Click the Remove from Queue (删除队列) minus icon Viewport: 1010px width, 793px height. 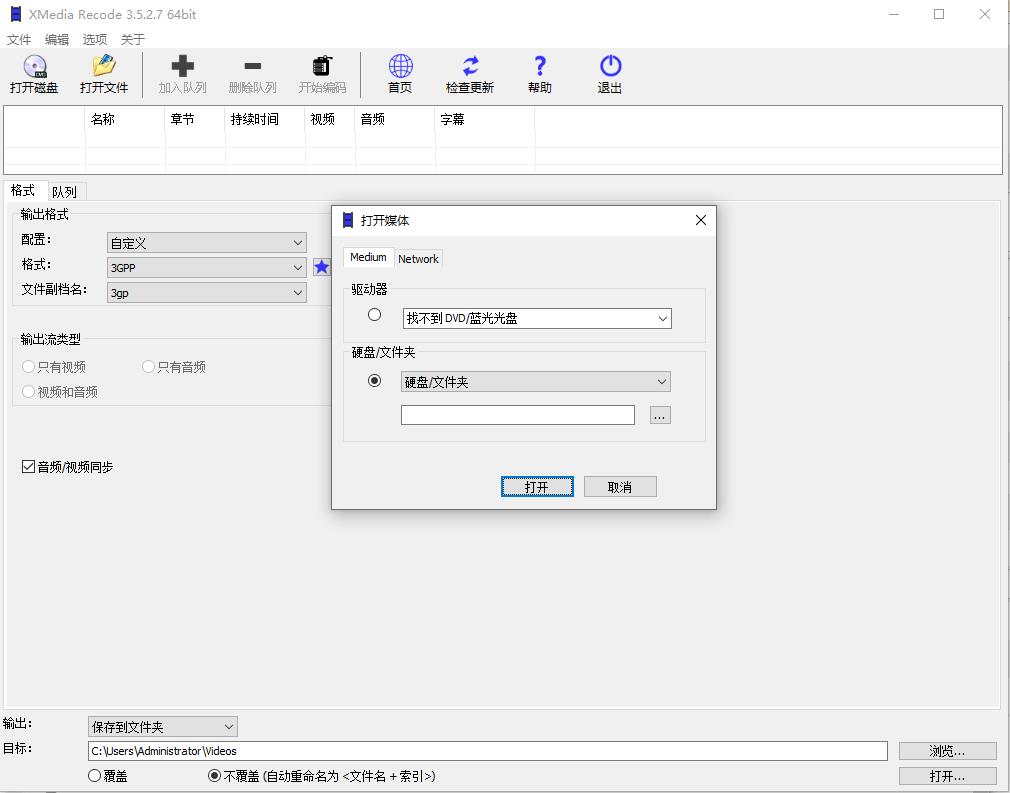point(252,66)
